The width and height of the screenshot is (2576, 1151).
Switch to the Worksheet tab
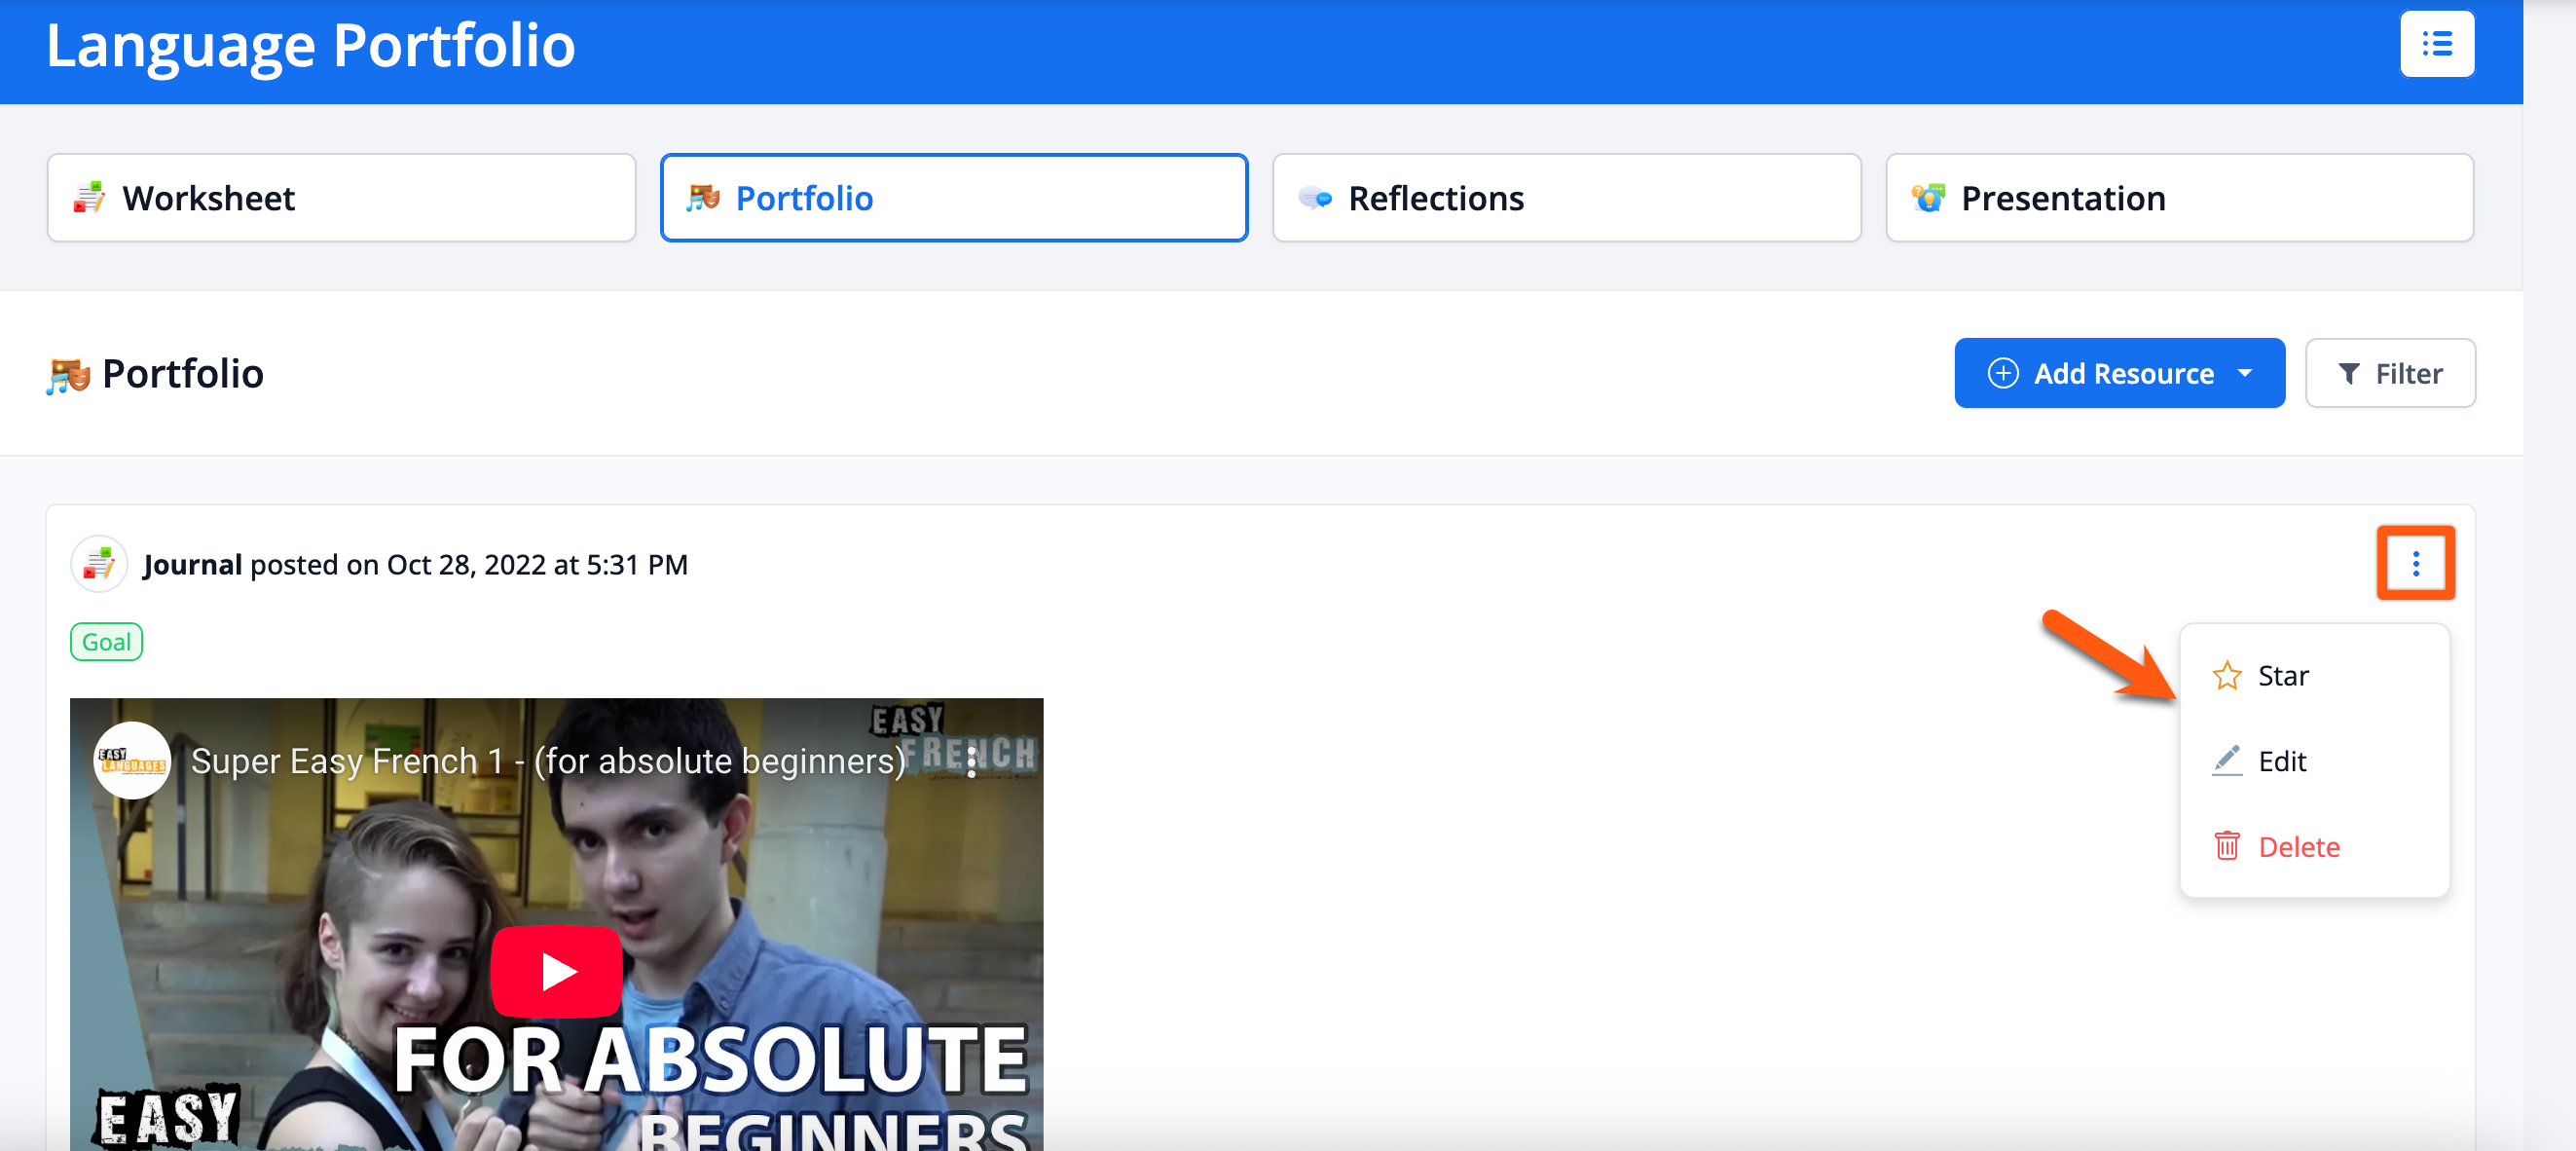point(341,198)
